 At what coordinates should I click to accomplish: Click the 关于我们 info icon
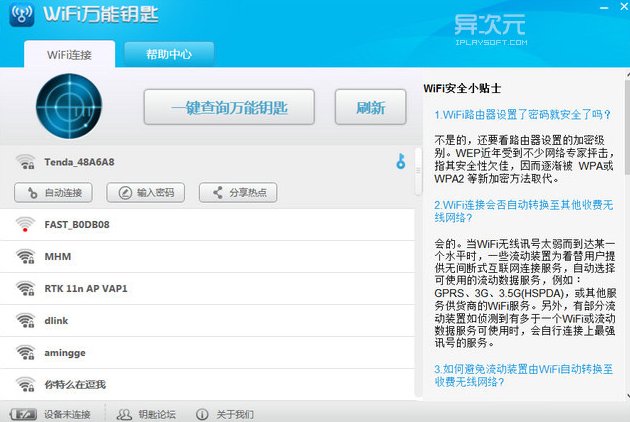click(202, 413)
